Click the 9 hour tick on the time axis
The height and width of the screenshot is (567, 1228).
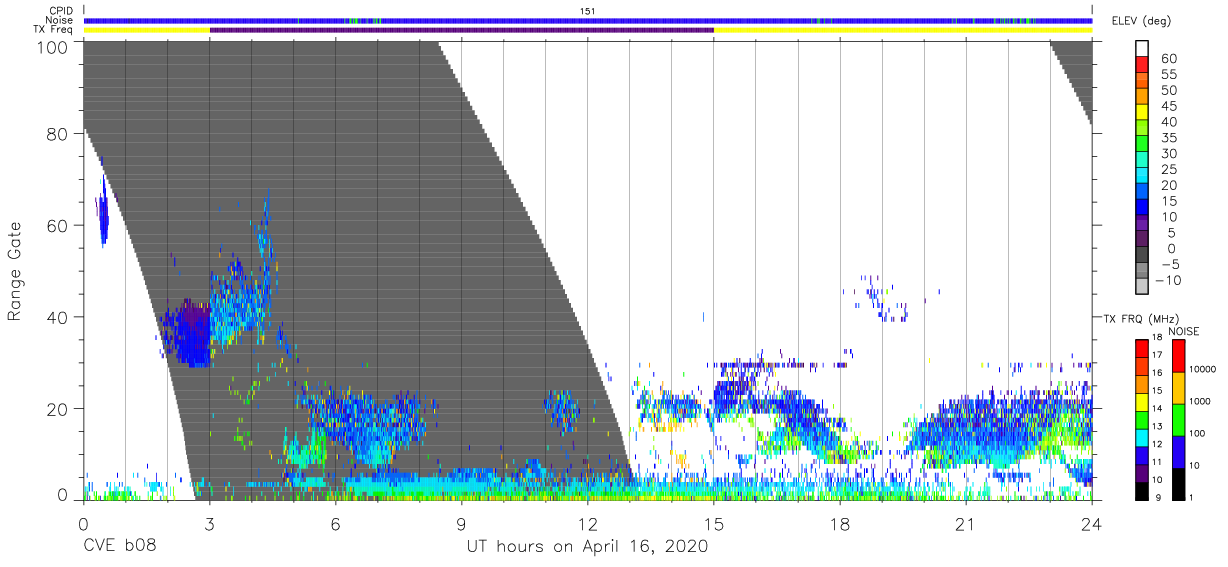(461, 524)
